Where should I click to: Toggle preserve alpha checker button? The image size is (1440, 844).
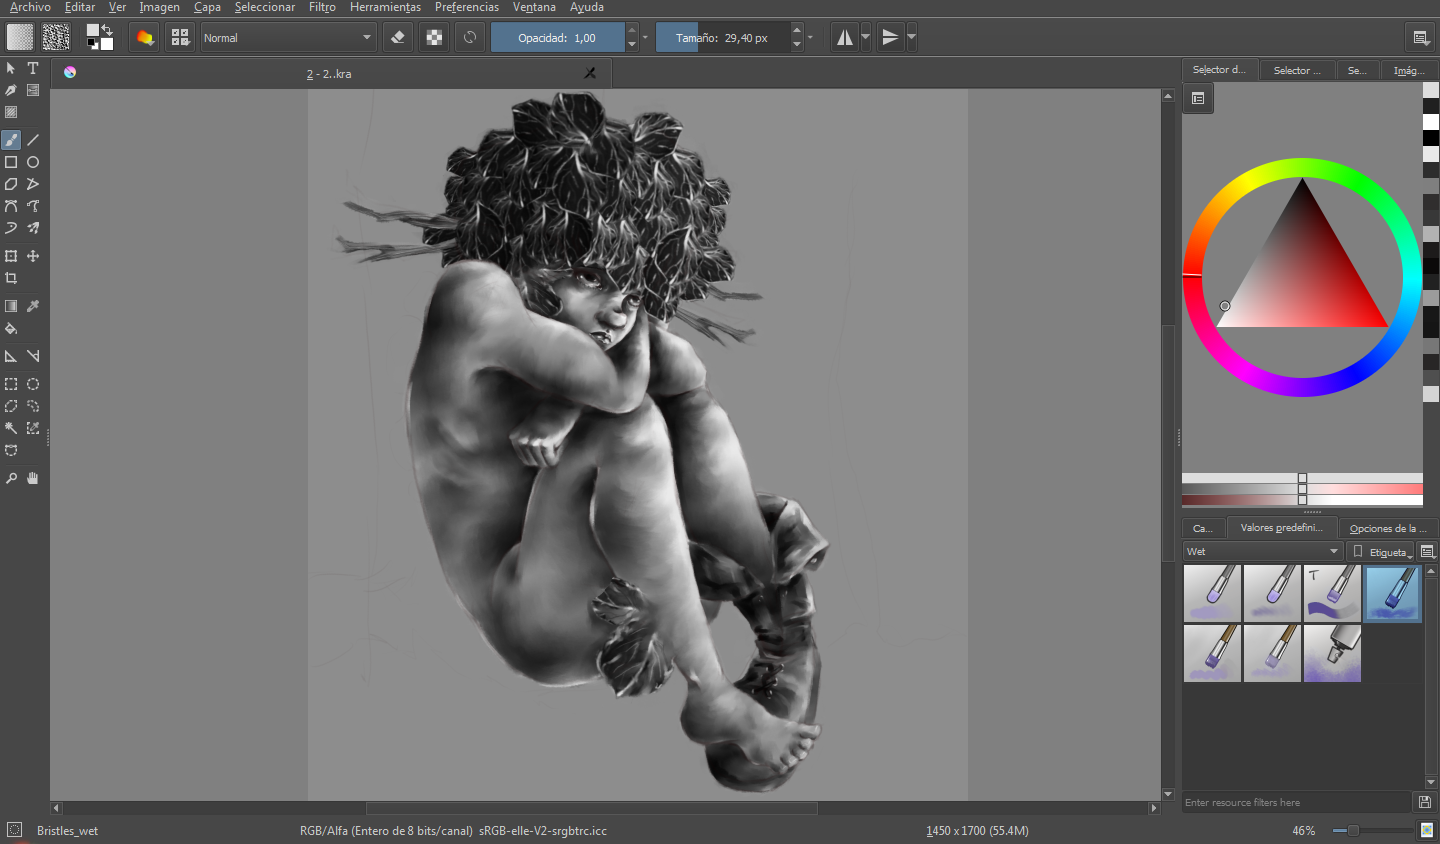434,38
